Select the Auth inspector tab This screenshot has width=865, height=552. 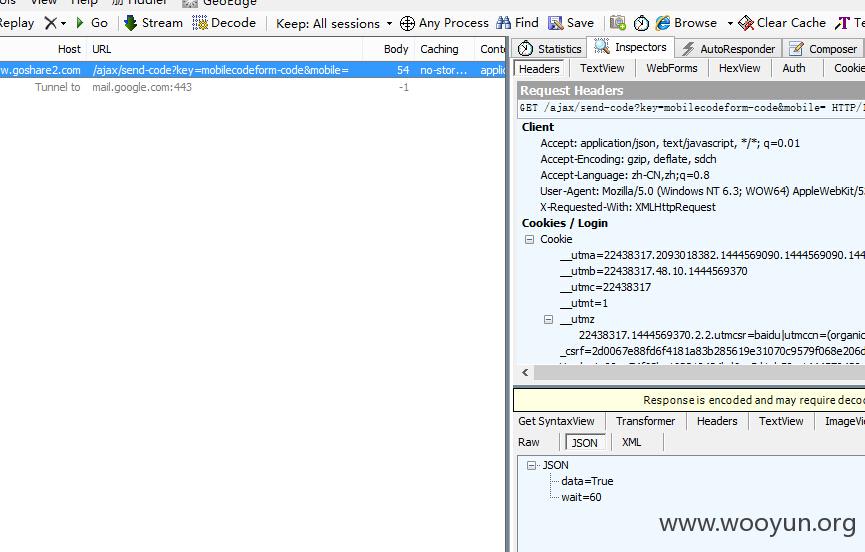coord(794,68)
